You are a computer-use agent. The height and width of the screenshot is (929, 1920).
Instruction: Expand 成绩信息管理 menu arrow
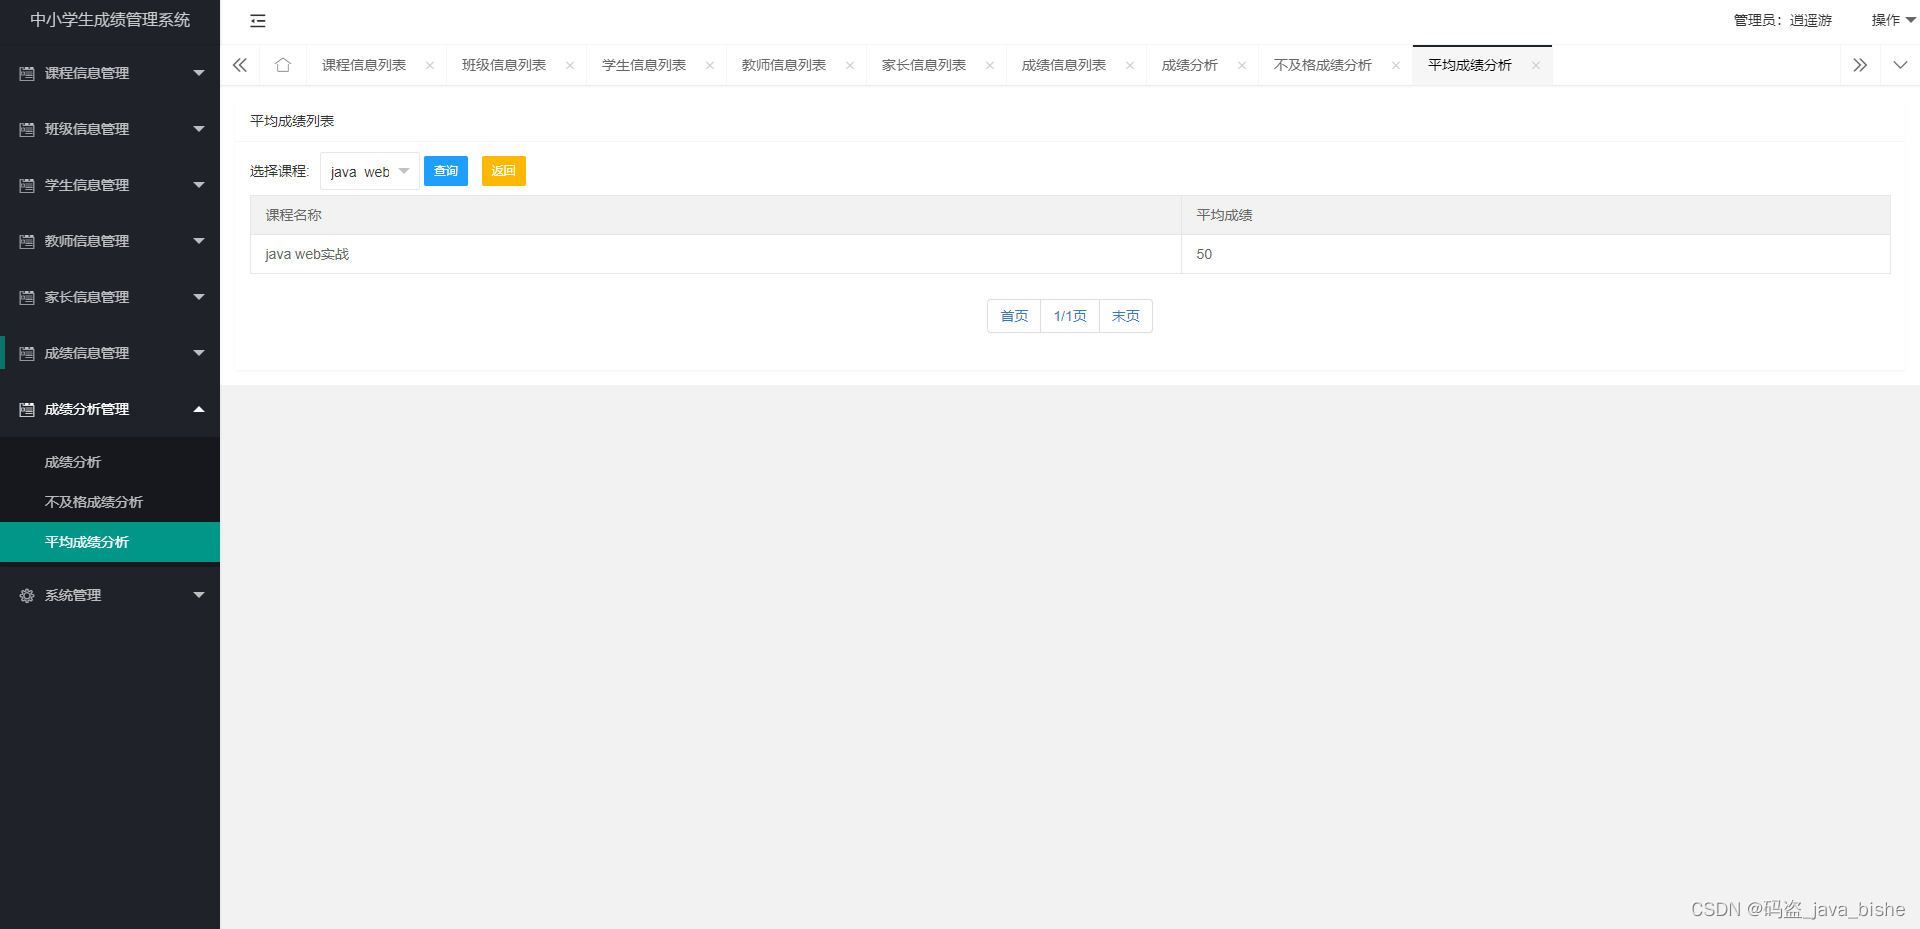pyautogui.click(x=199, y=353)
